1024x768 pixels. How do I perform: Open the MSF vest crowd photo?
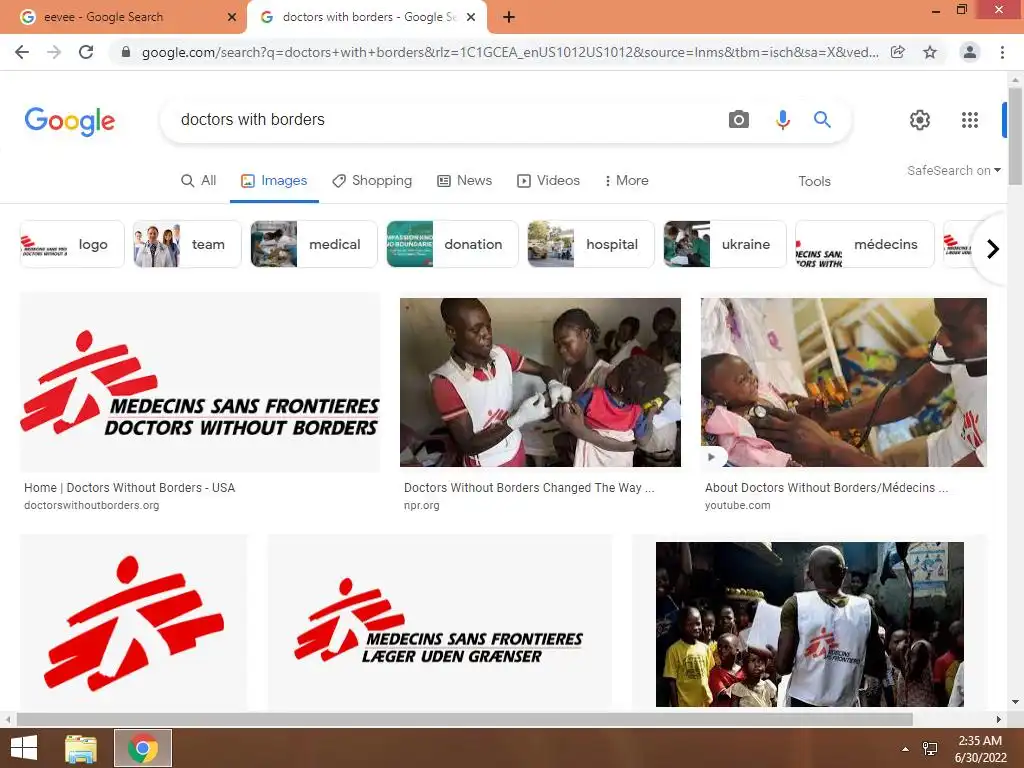click(810, 624)
